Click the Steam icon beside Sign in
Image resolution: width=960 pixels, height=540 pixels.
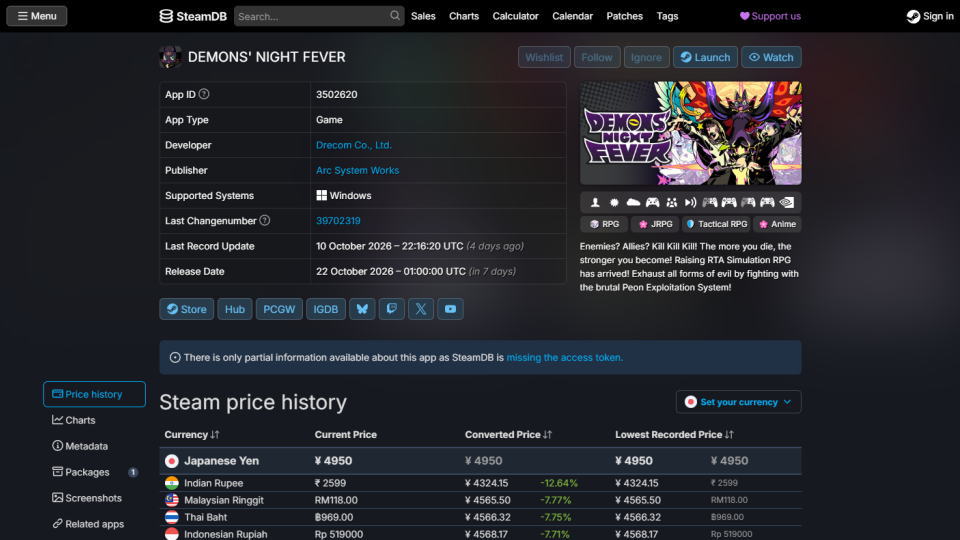point(913,17)
